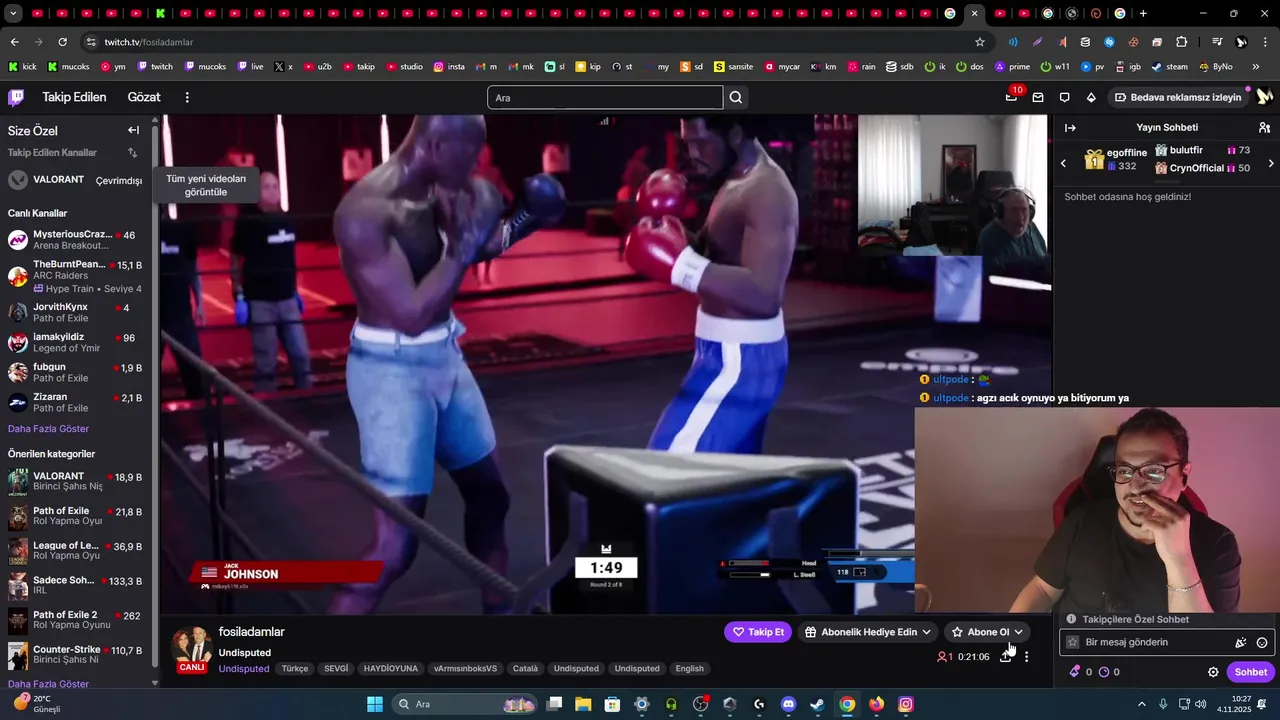Click the Windows taskbar search box
1280x720 pixels.
pyautogui.click(x=465, y=704)
